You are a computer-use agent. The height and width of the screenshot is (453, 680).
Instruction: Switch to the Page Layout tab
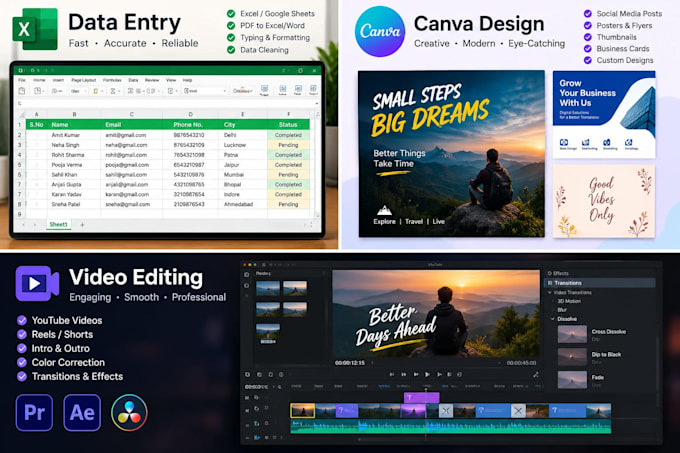[x=84, y=80]
